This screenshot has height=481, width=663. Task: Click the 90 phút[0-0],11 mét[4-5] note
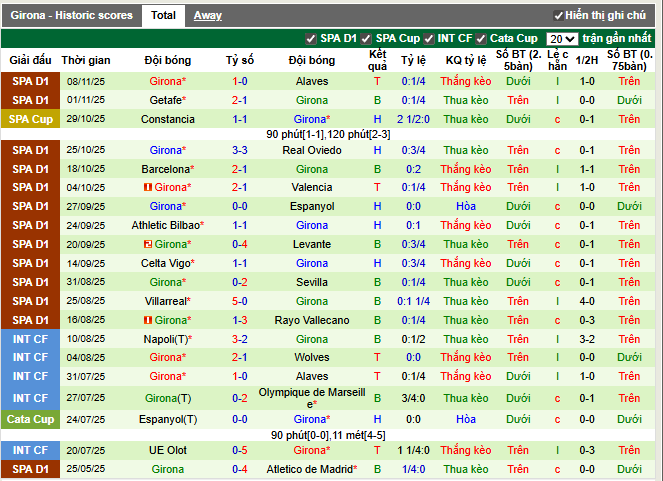point(328,435)
